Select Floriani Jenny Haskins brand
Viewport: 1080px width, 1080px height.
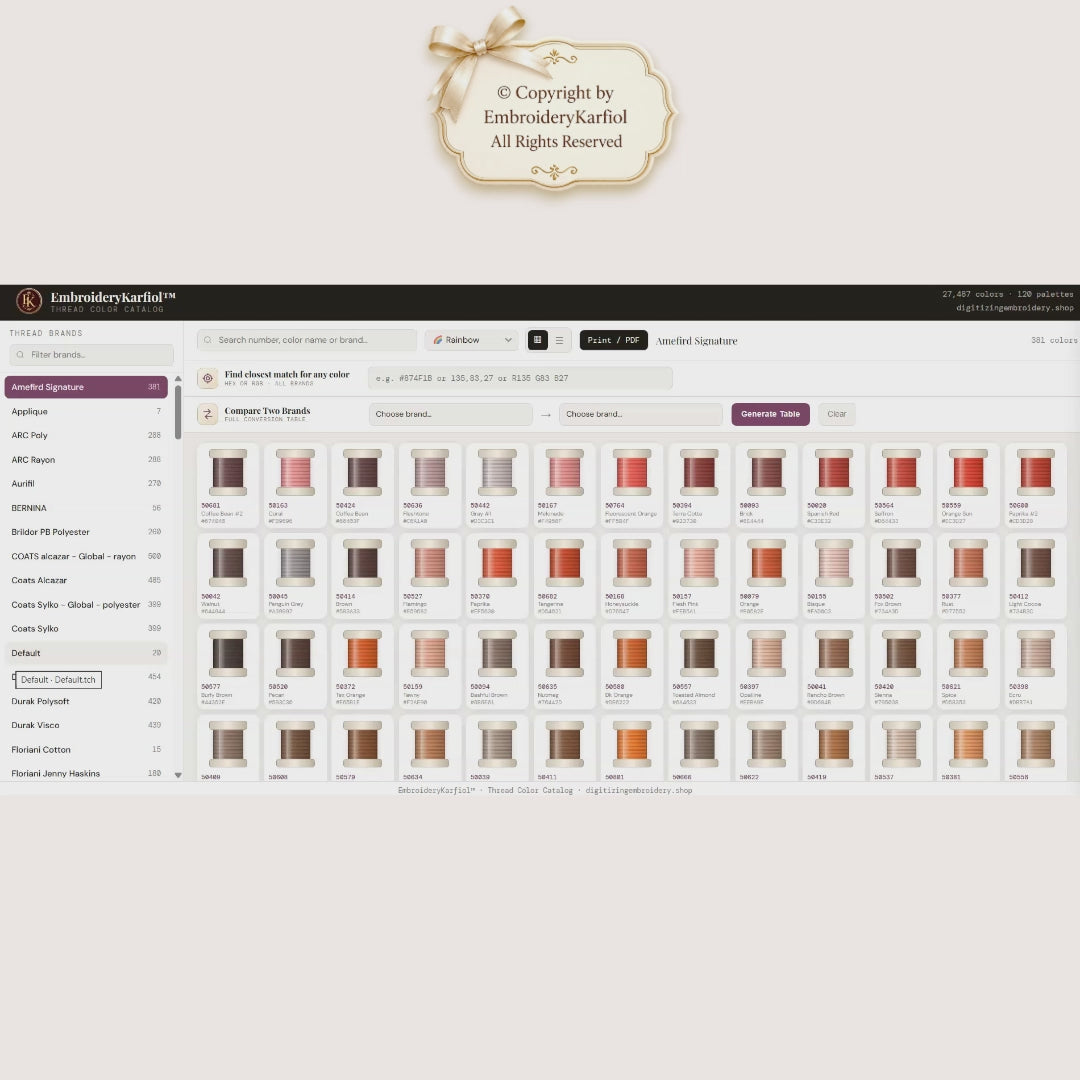tap(86, 773)
